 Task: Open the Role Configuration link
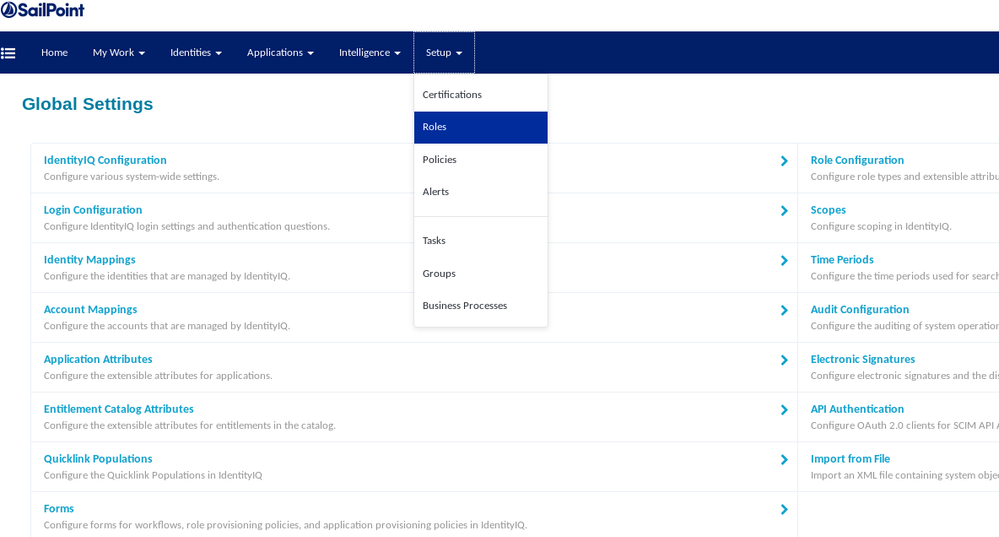(x=857, y=160)
